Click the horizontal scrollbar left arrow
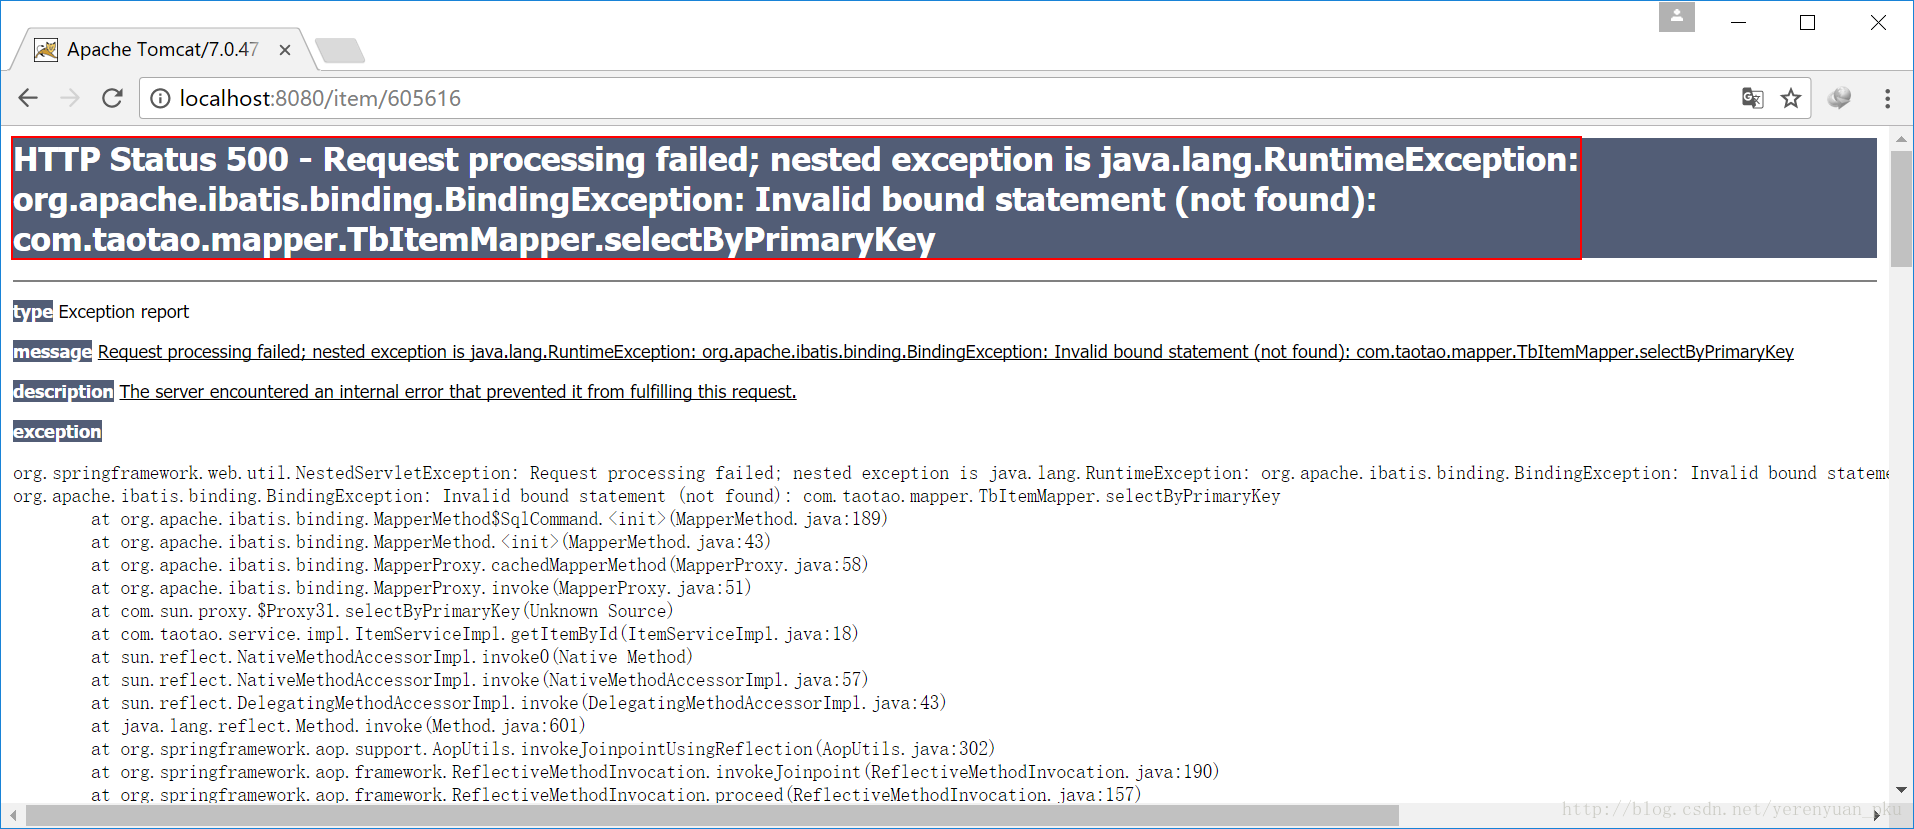 click(13, 816)
